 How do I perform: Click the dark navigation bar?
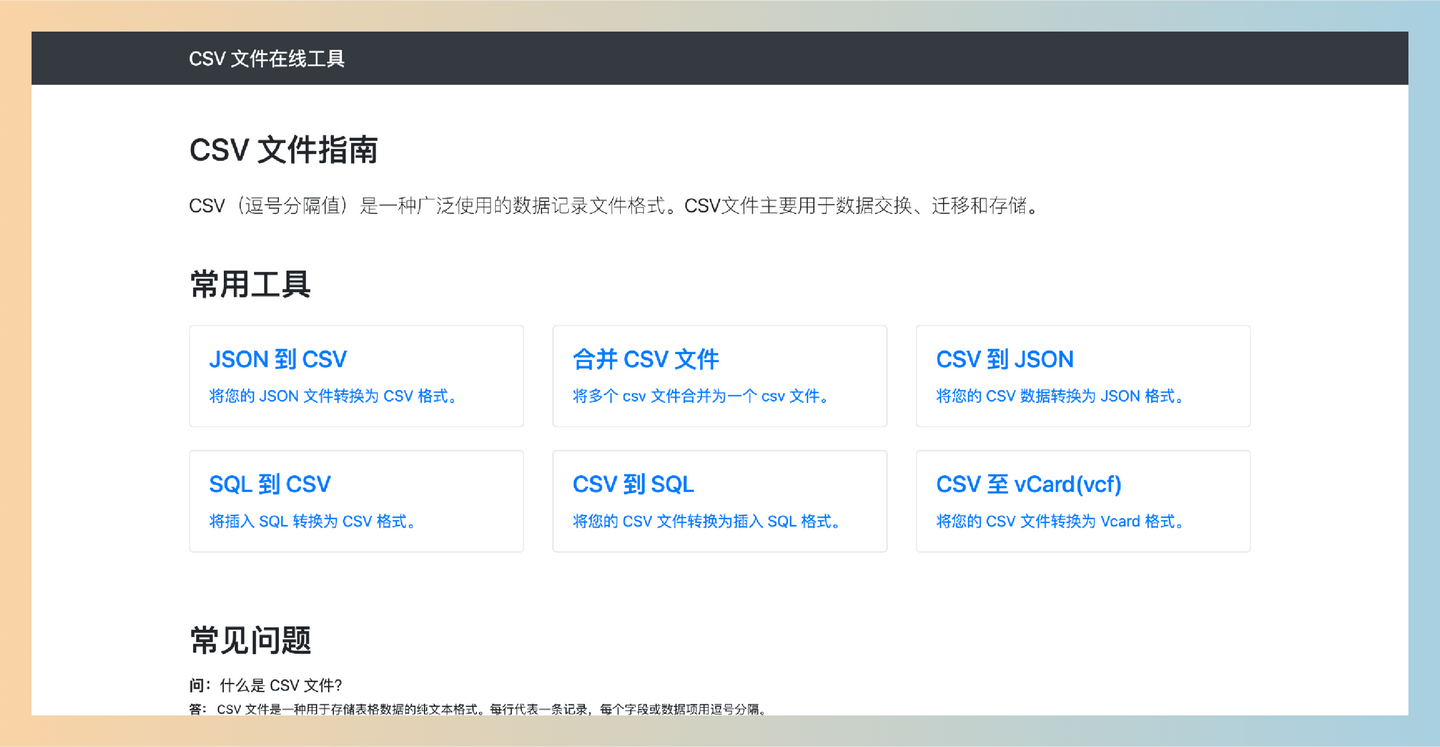point(720,58)
